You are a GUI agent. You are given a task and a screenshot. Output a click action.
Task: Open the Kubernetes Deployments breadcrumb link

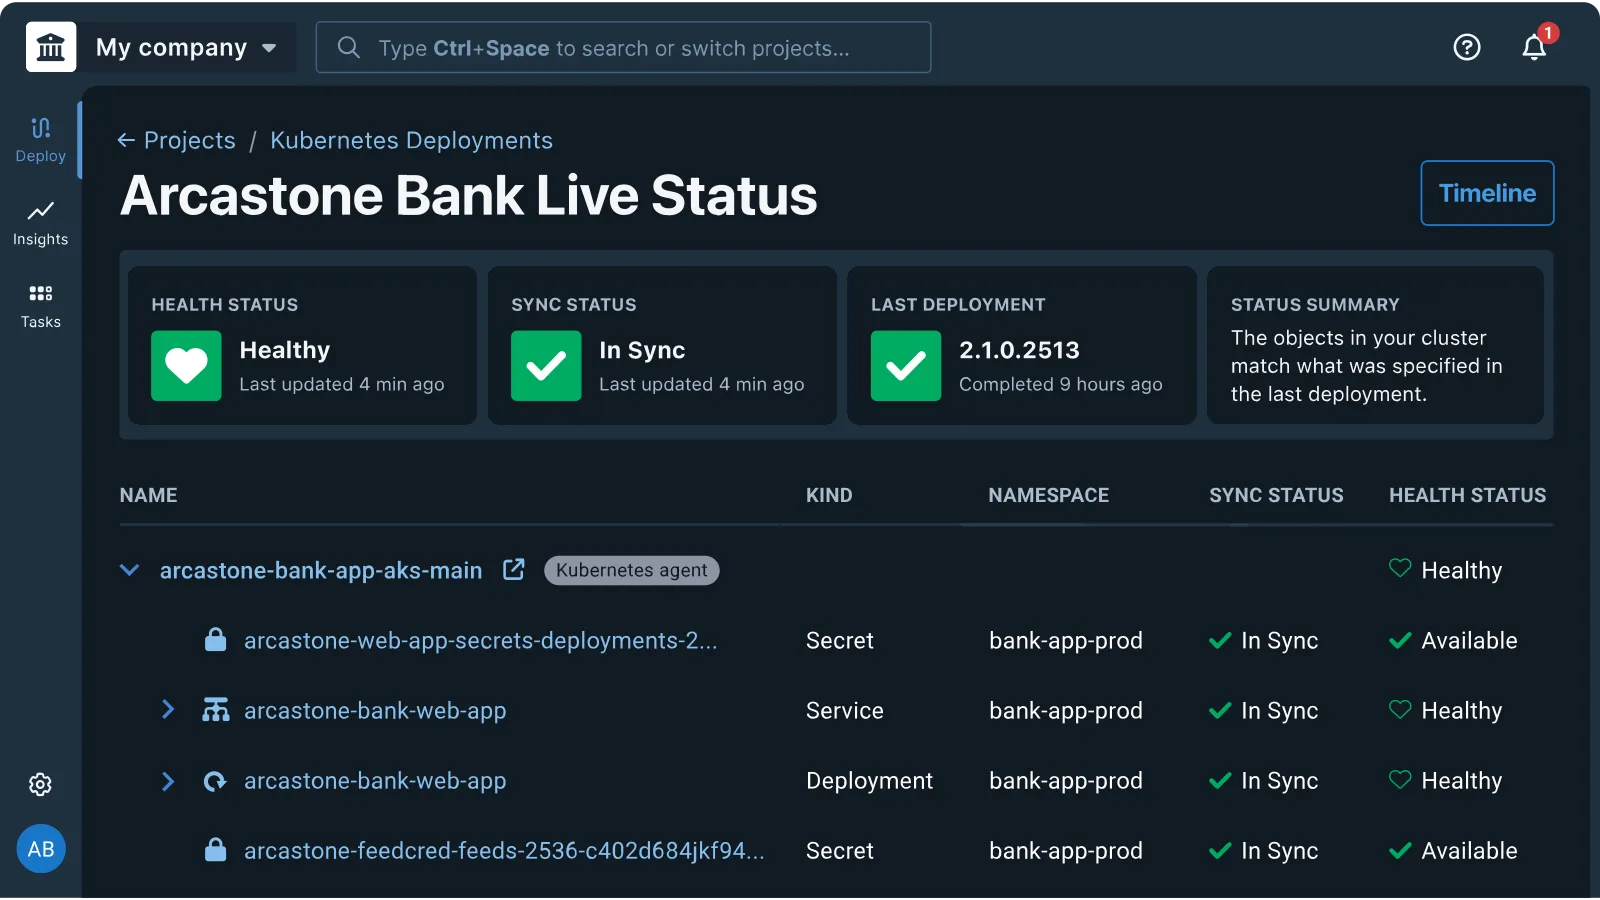(411, 140)
